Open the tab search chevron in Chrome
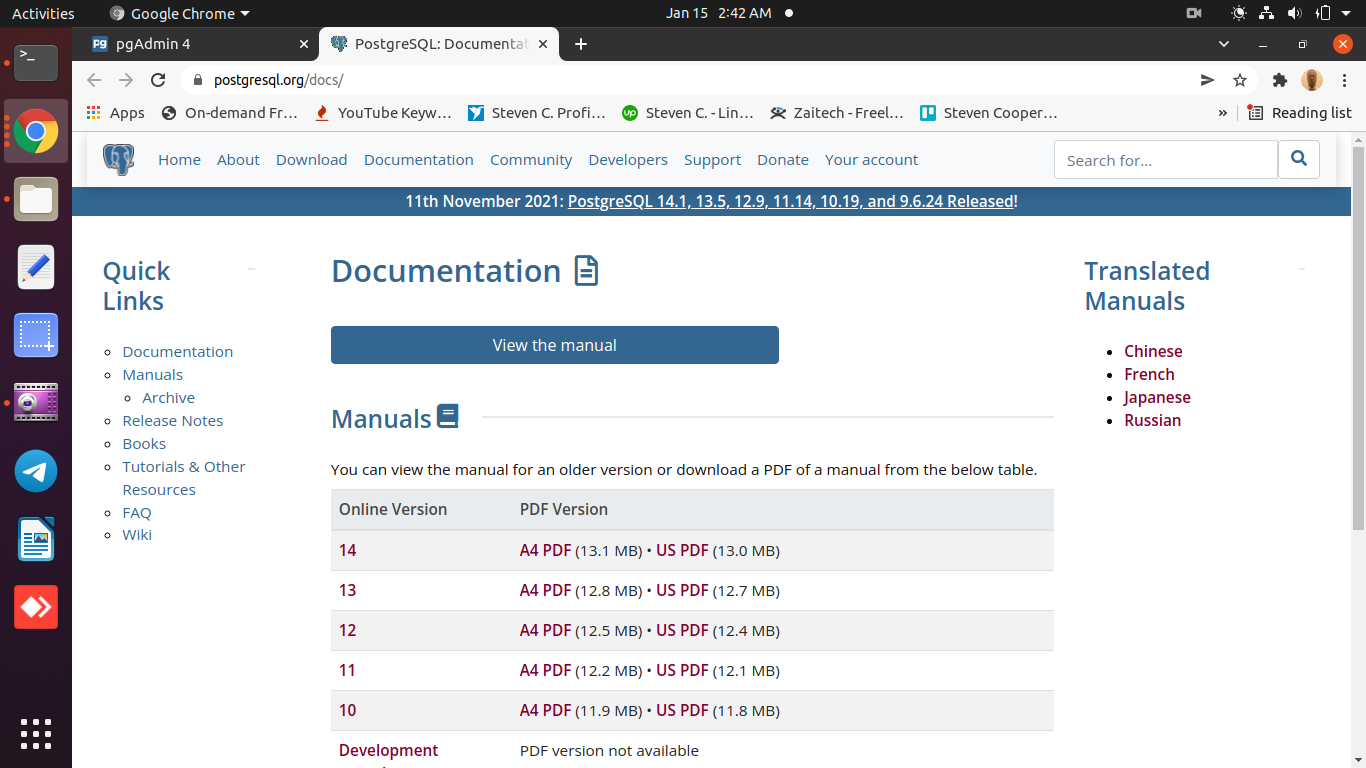 tap(1224, 44)
